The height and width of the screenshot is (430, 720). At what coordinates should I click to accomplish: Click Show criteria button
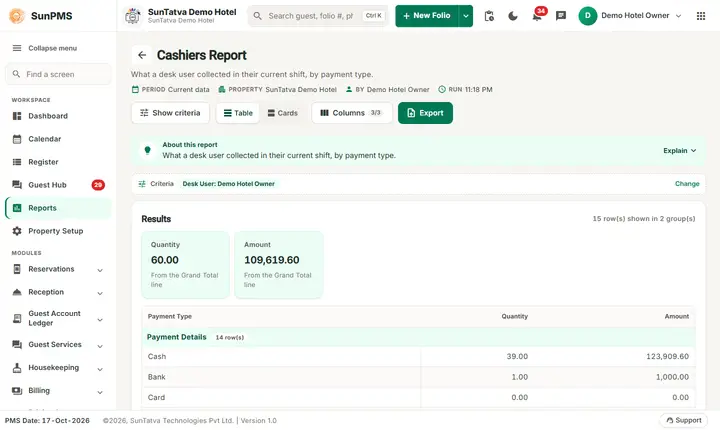point(170,113)
